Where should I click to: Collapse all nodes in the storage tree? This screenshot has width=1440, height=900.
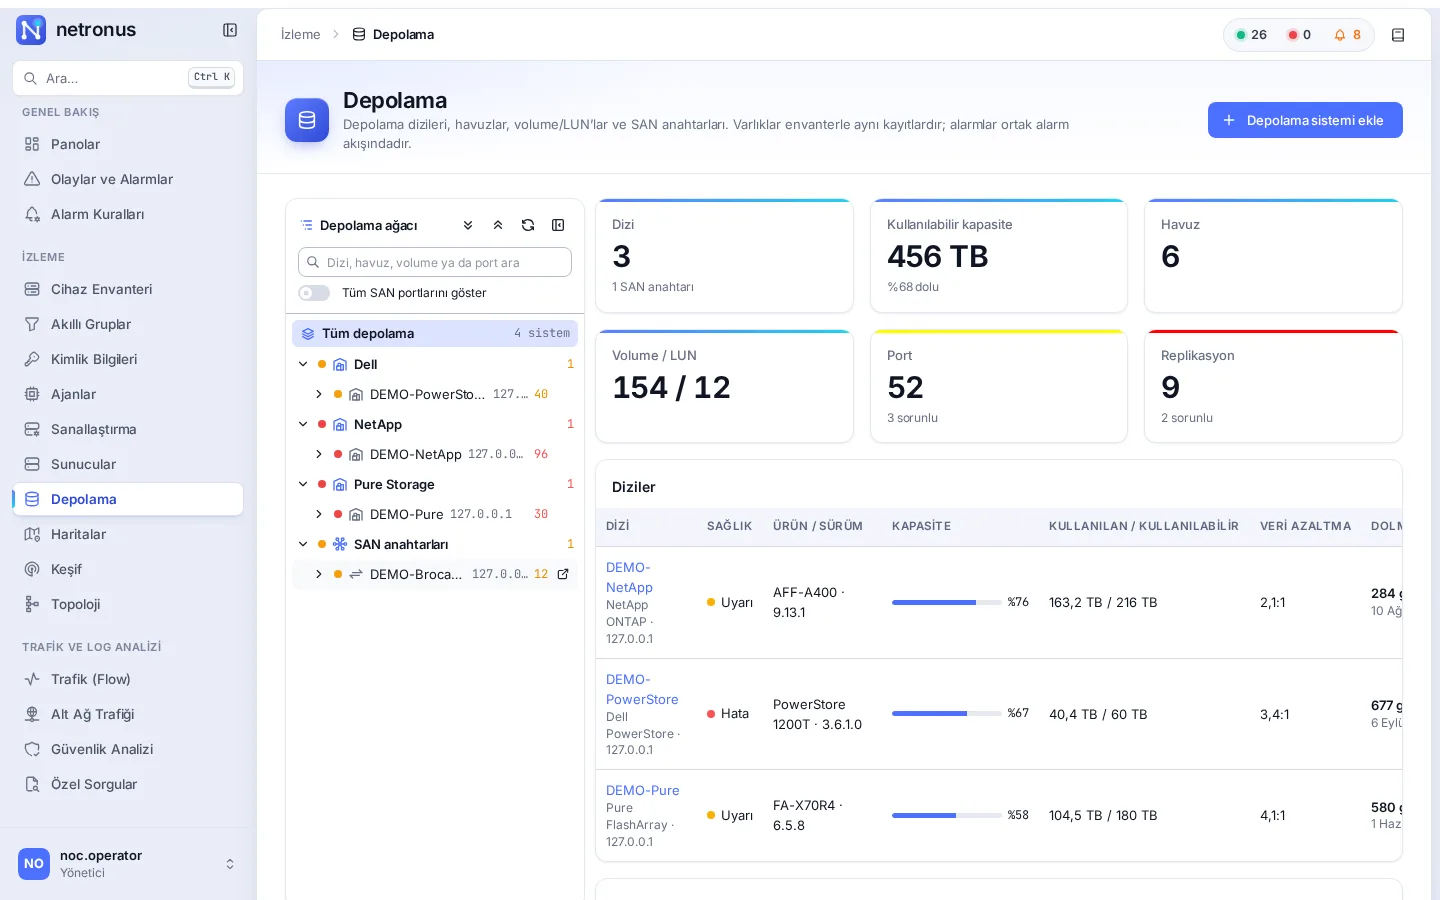tap(498, 225)
